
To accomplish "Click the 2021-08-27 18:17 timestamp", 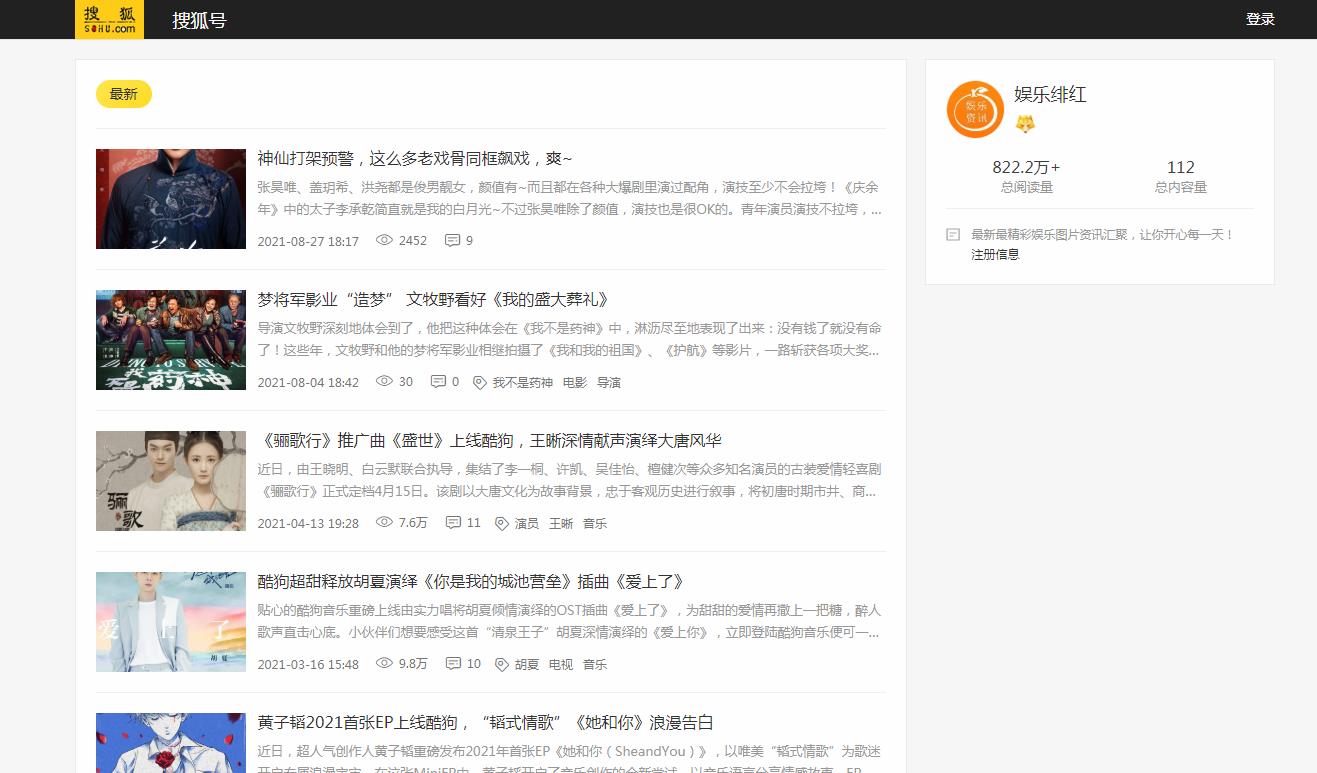I will coord(308,241).
